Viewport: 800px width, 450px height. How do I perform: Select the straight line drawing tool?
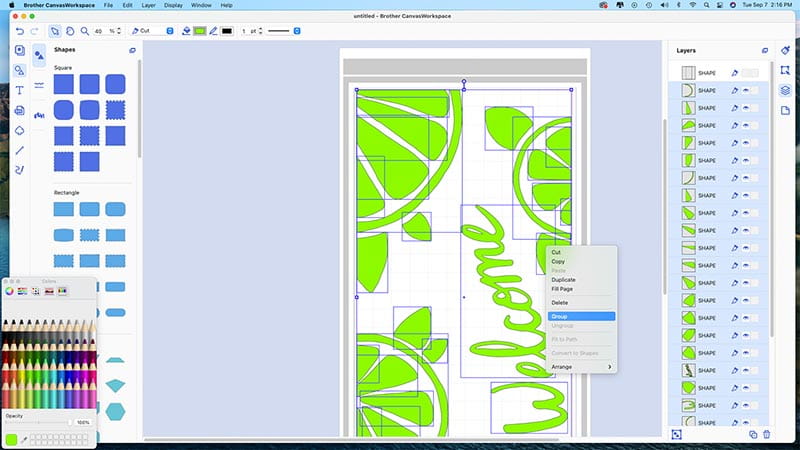[x=20, y=150]
